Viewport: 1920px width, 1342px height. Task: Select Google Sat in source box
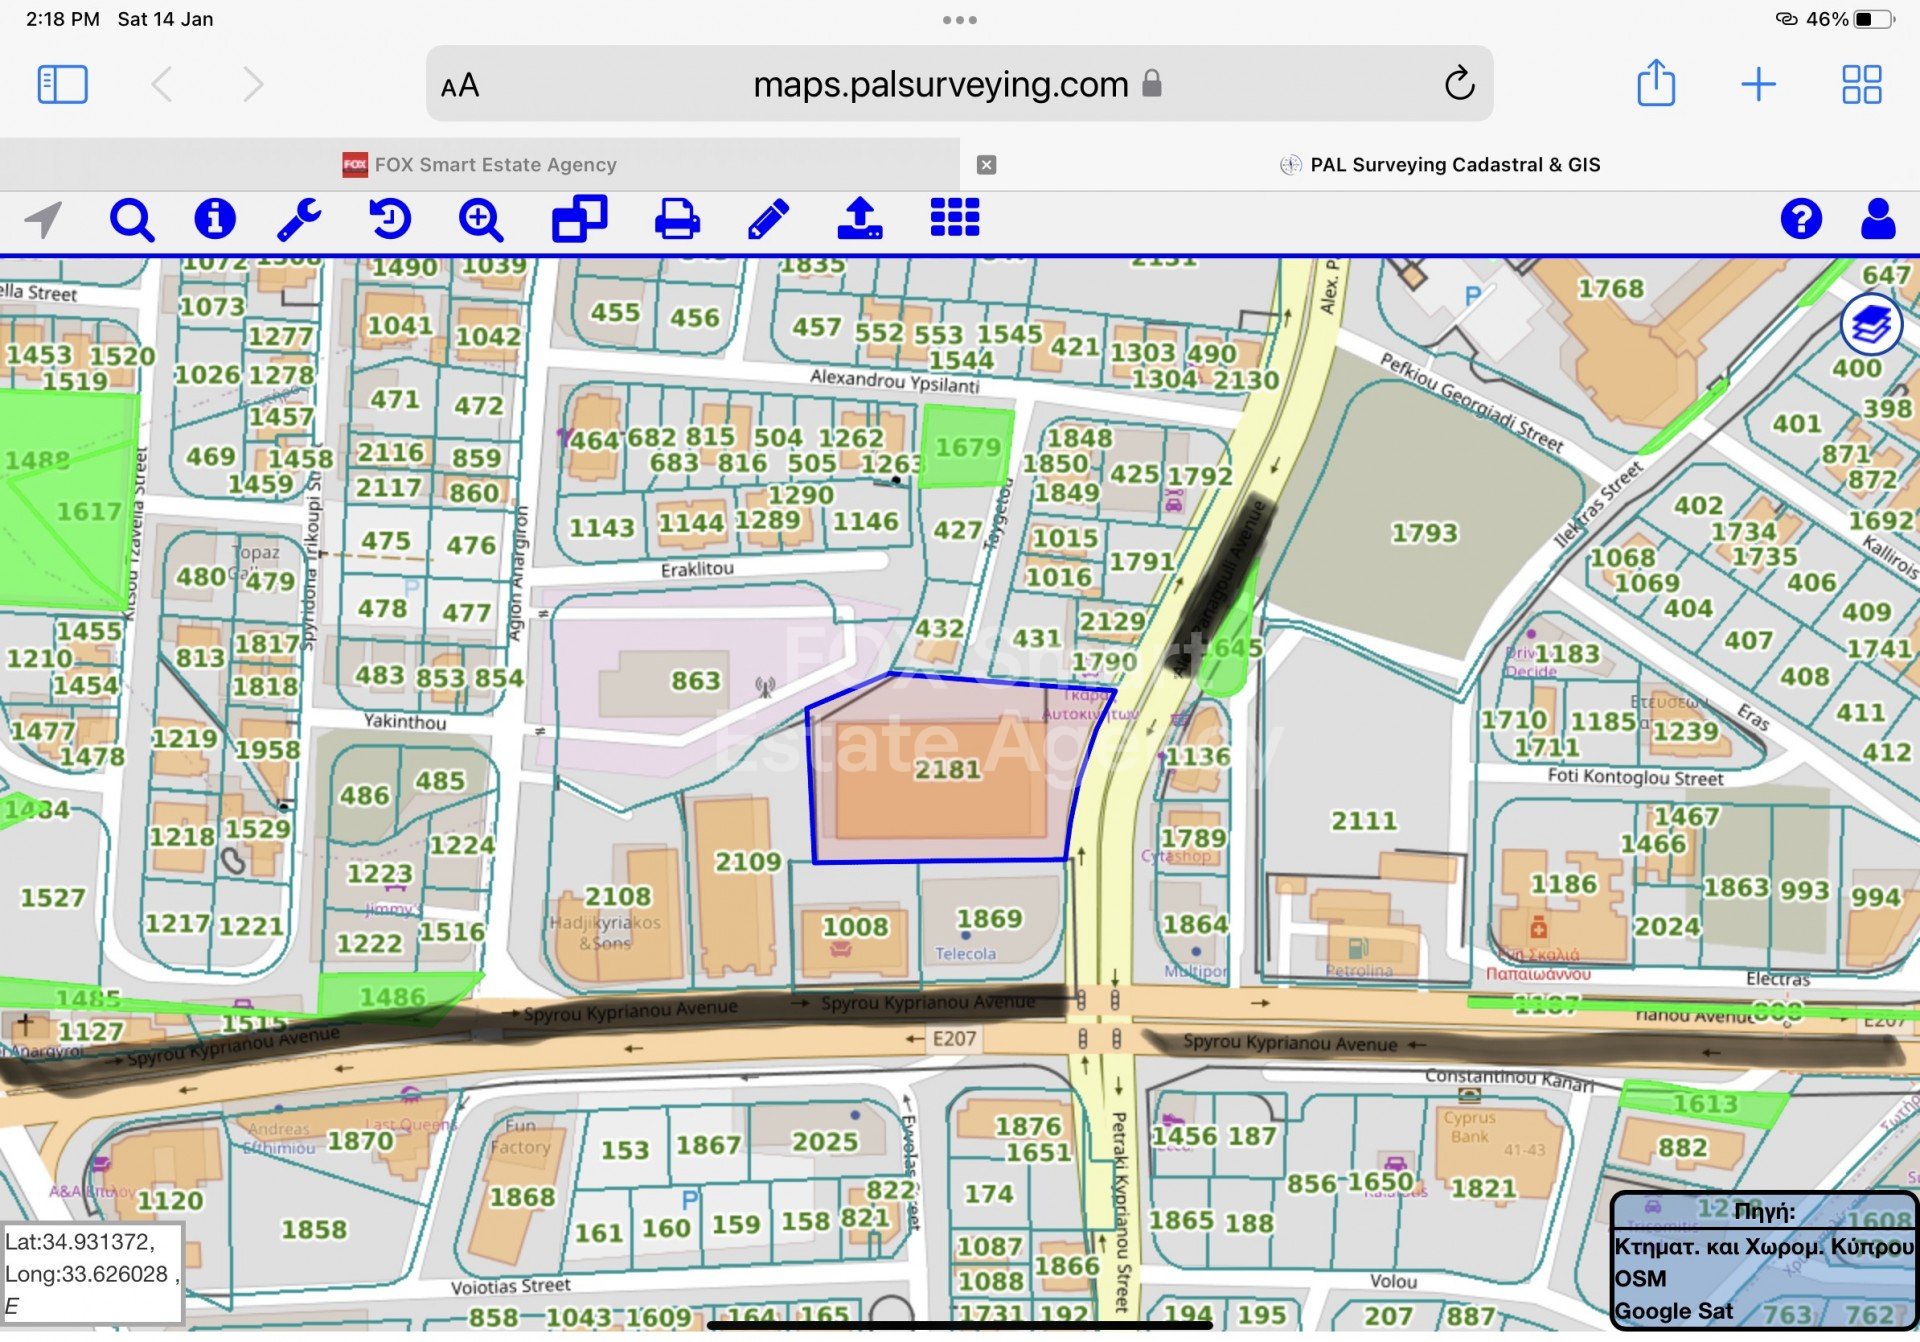1674,1311
